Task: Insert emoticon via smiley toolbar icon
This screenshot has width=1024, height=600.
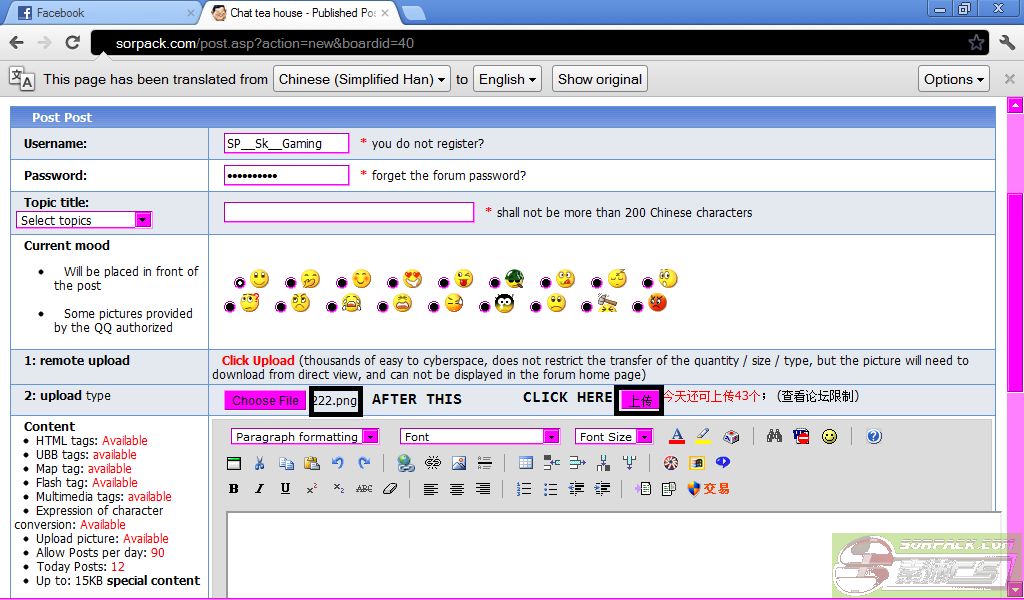Action: (829, 437)
